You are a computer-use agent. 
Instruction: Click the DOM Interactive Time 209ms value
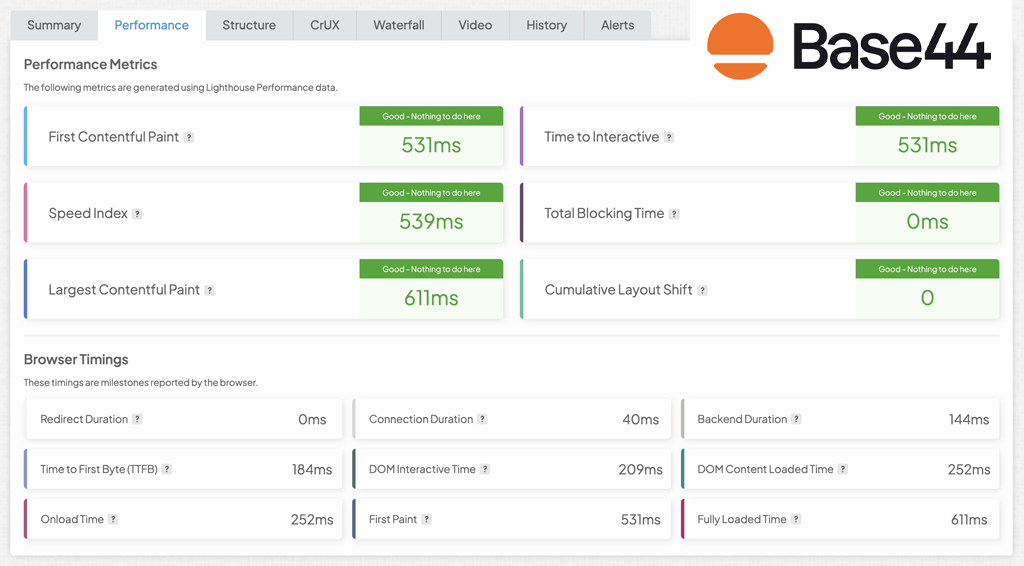tap(641, 469)
